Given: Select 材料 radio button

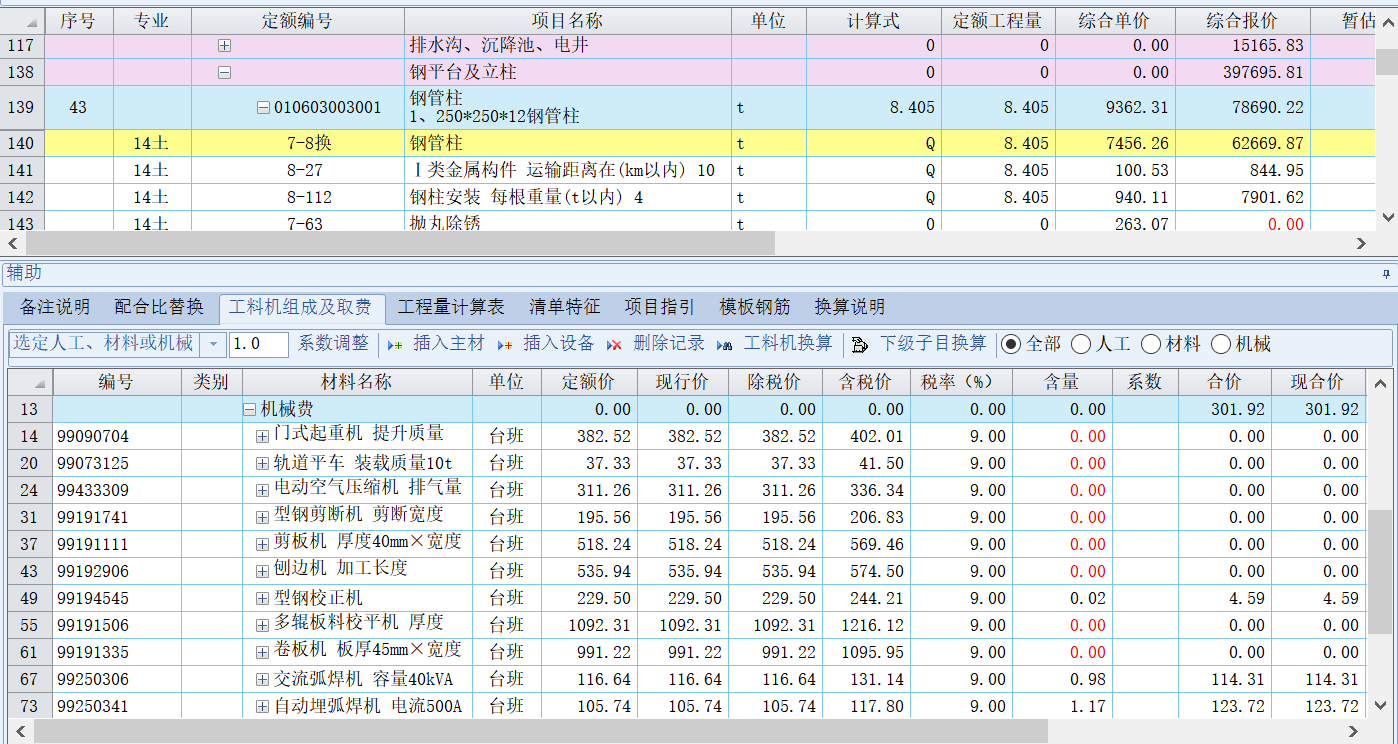Looking at the screenshot, I should 1151,344.
